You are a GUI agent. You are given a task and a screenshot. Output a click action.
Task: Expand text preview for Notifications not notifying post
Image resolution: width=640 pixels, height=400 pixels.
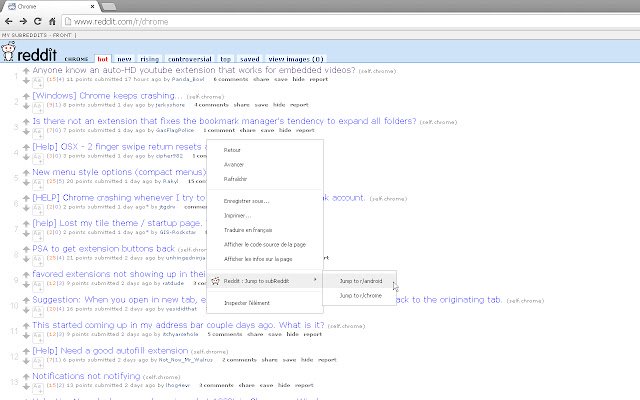pos(38,387)
